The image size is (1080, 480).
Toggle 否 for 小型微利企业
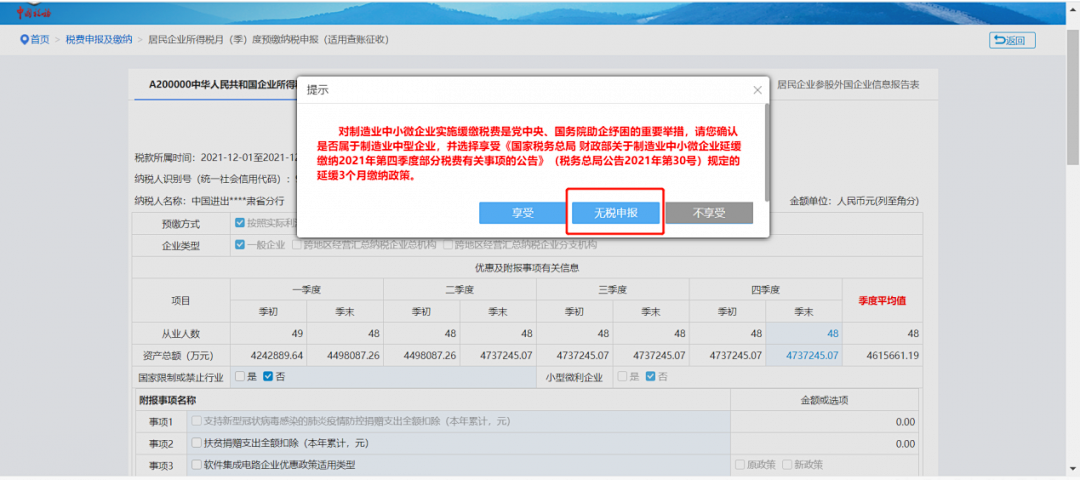tap(650, 377)
